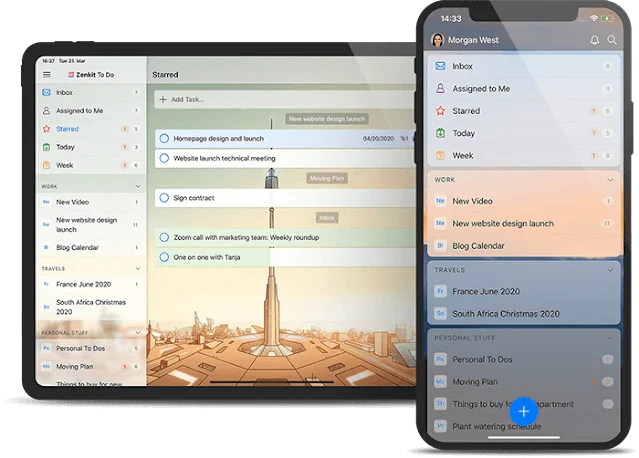Click the Add Task input field

click(x=285, y=99)
